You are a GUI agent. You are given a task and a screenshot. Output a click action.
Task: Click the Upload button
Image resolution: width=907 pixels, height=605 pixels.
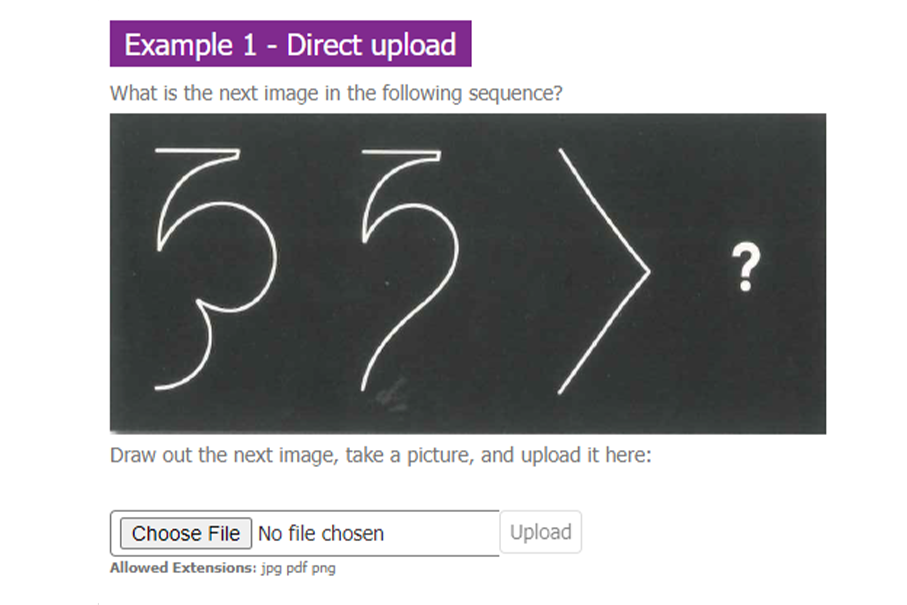[x=540, y=532]
